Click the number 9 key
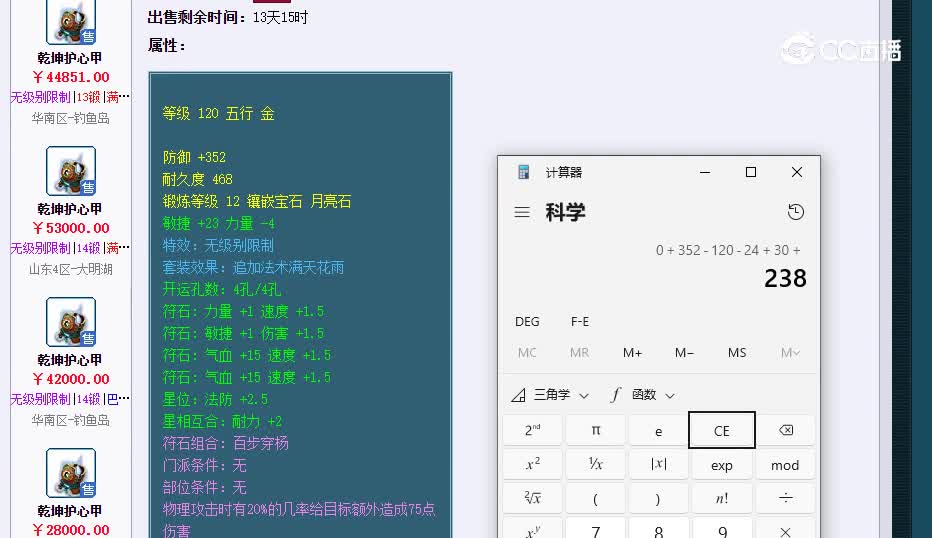Screen dimensions: 932x538 [x=722, y=528]
